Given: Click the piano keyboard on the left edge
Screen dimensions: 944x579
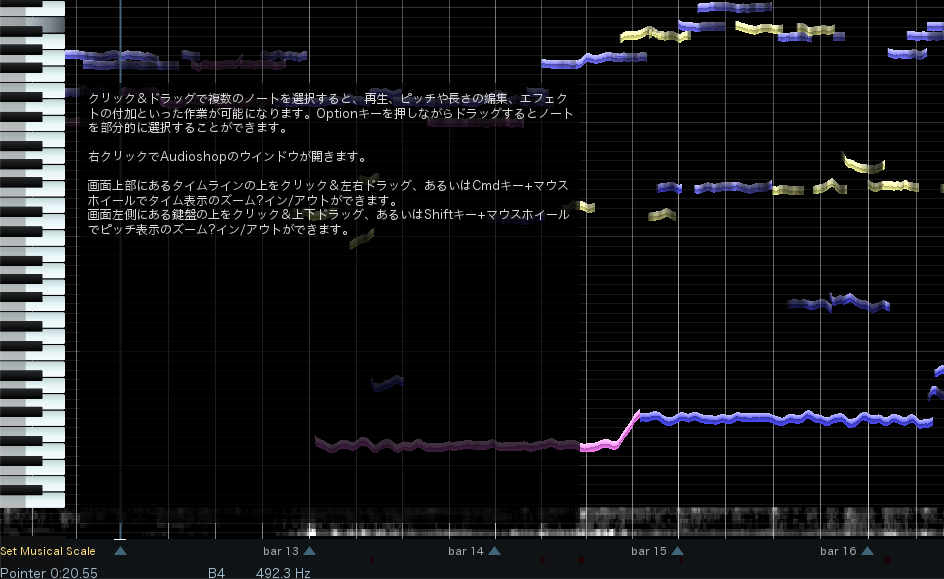Looking at the screenshot, I should [33, 254].
